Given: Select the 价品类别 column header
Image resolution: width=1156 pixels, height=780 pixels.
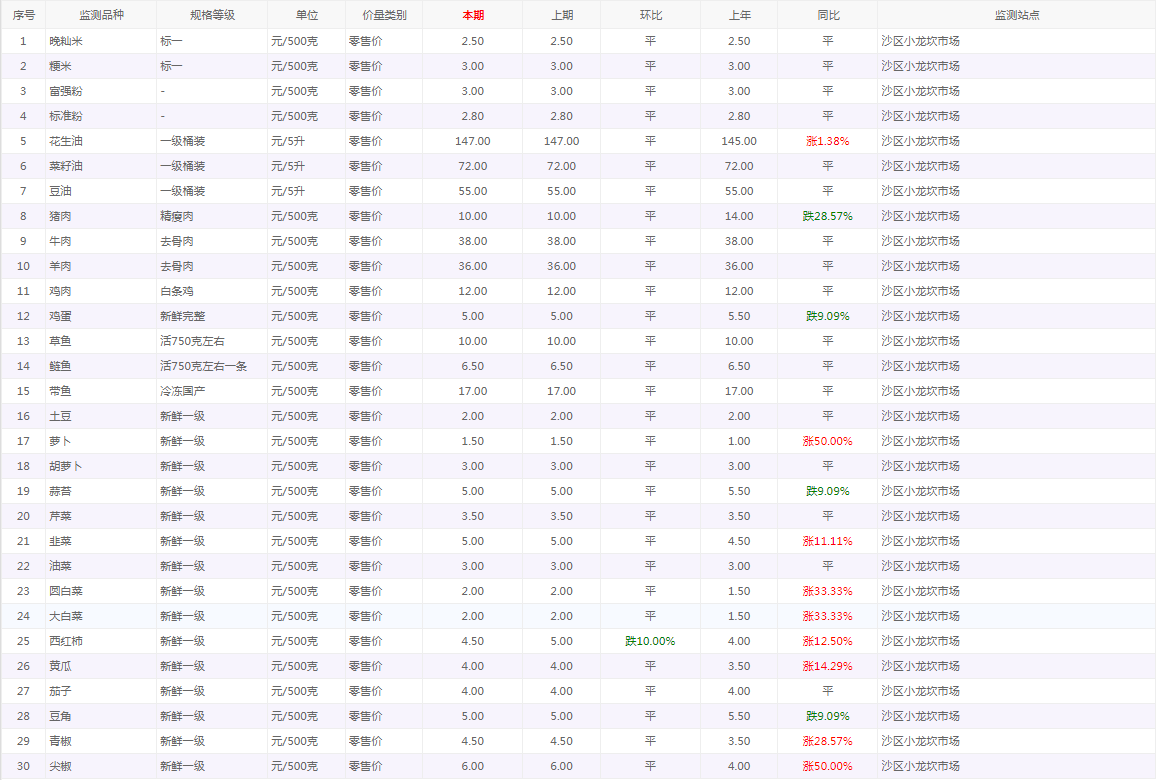Looking at the screenshot, I should (x=383, y=15).
